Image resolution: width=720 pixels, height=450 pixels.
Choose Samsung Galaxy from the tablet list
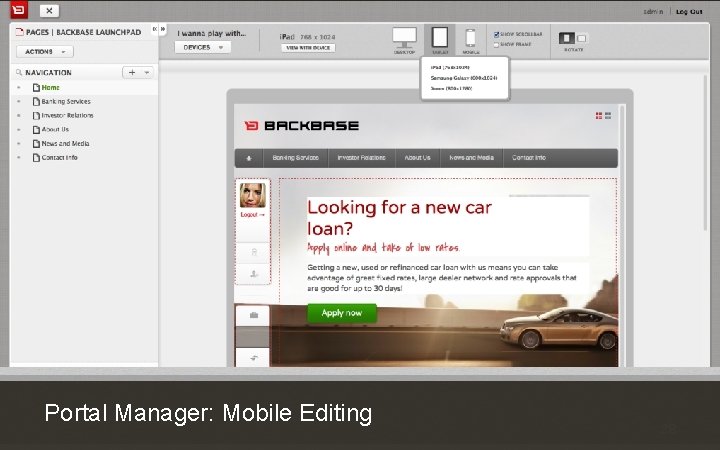[464, 78]
